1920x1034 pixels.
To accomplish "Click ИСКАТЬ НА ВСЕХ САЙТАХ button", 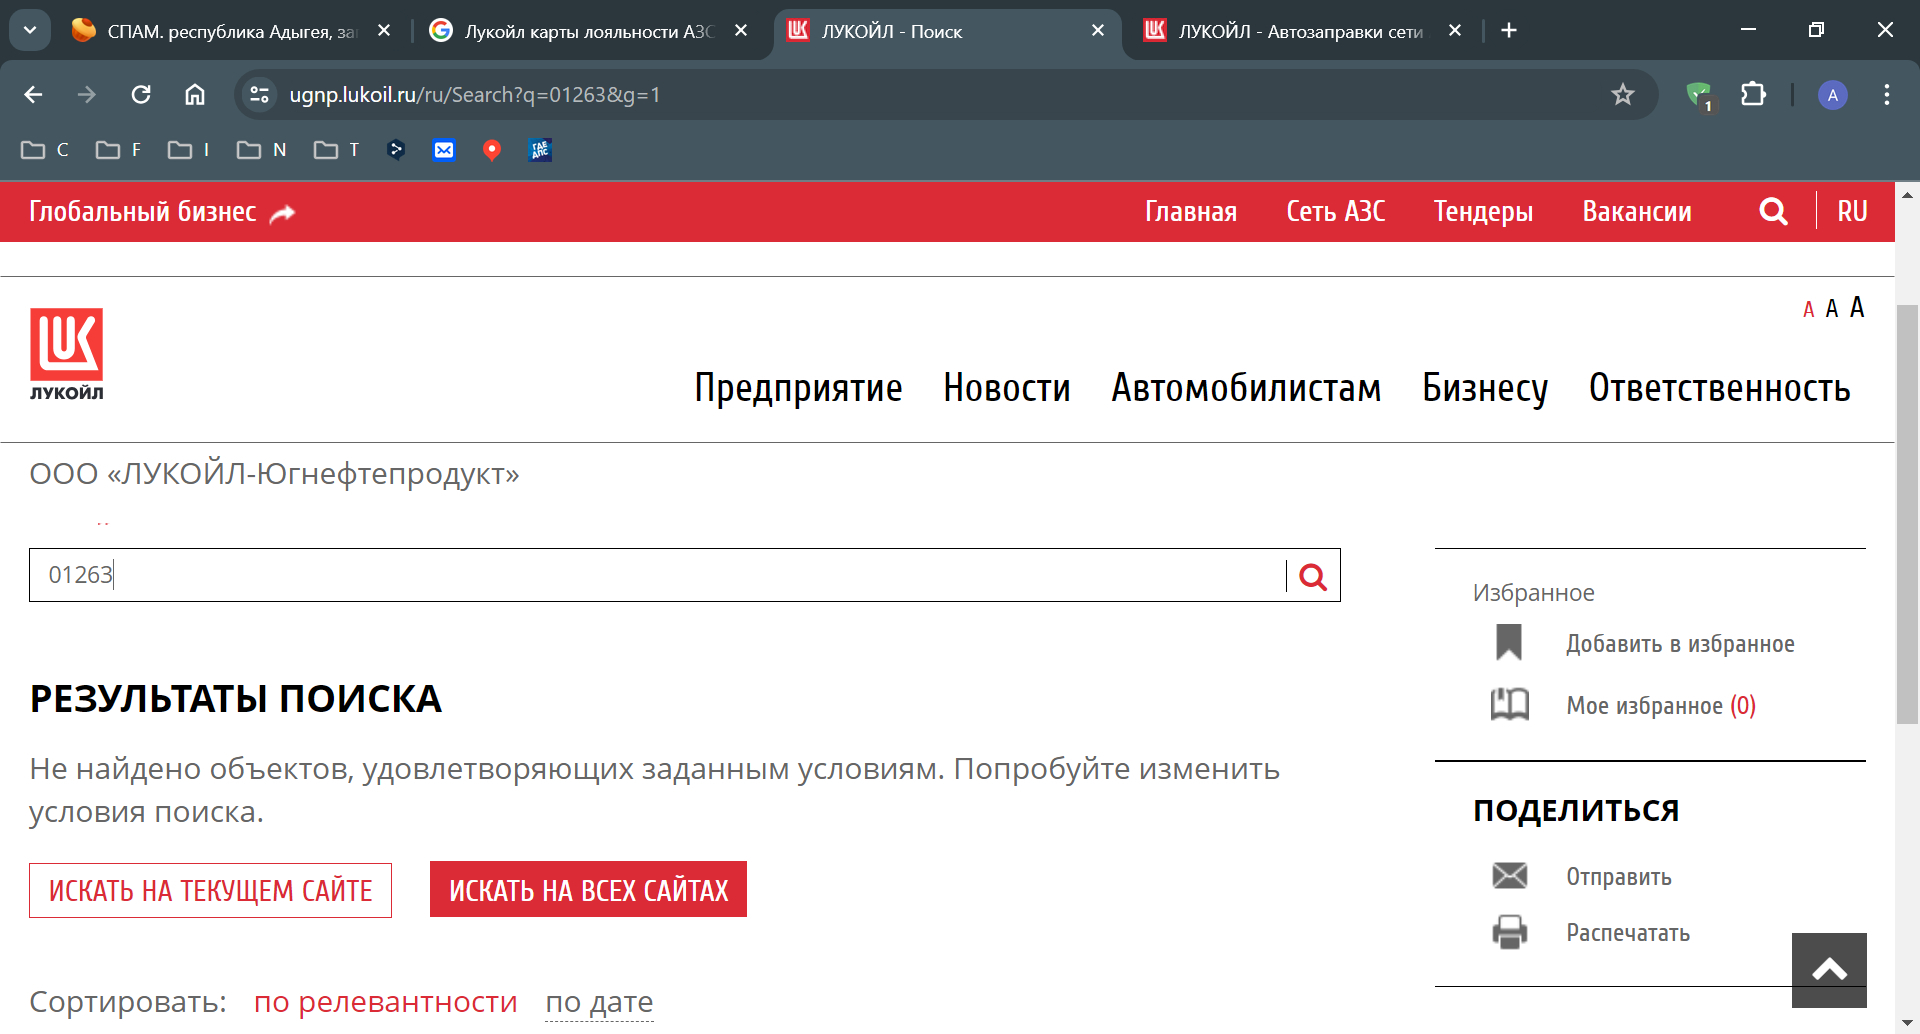I will (588, 889).
